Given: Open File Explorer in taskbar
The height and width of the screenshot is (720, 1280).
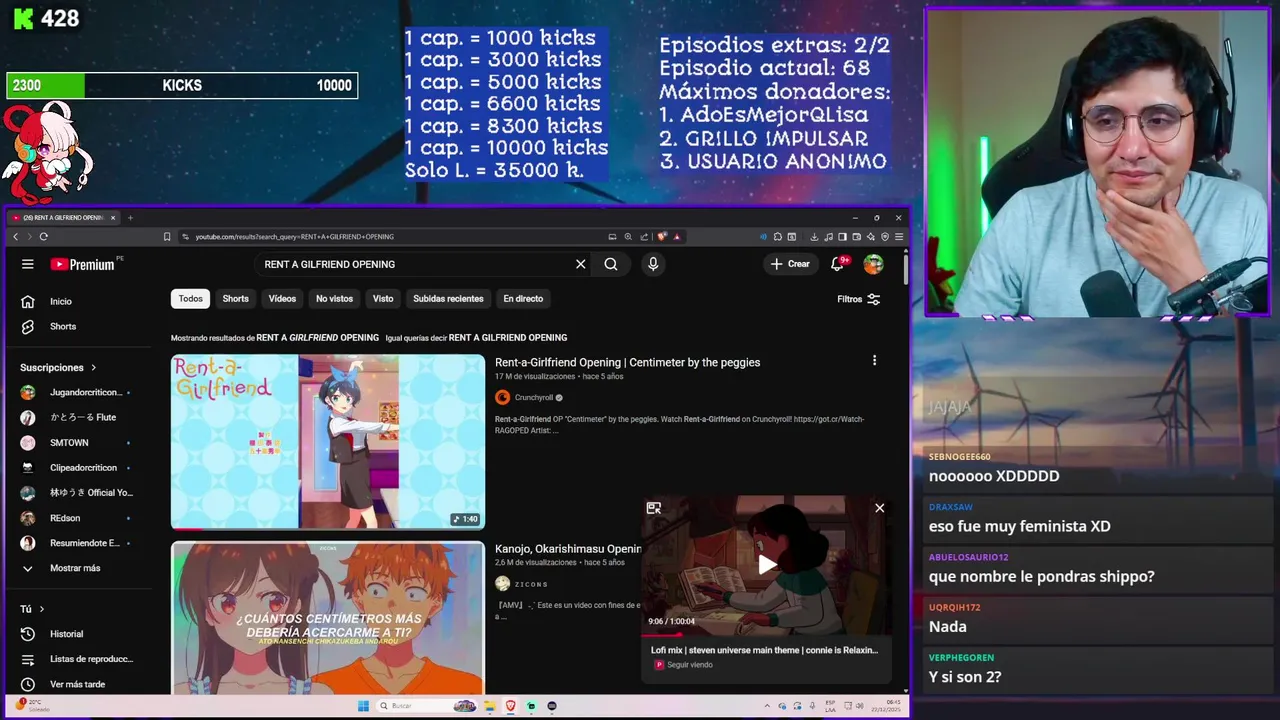Looking at the screenshot, I should [491, 706].
